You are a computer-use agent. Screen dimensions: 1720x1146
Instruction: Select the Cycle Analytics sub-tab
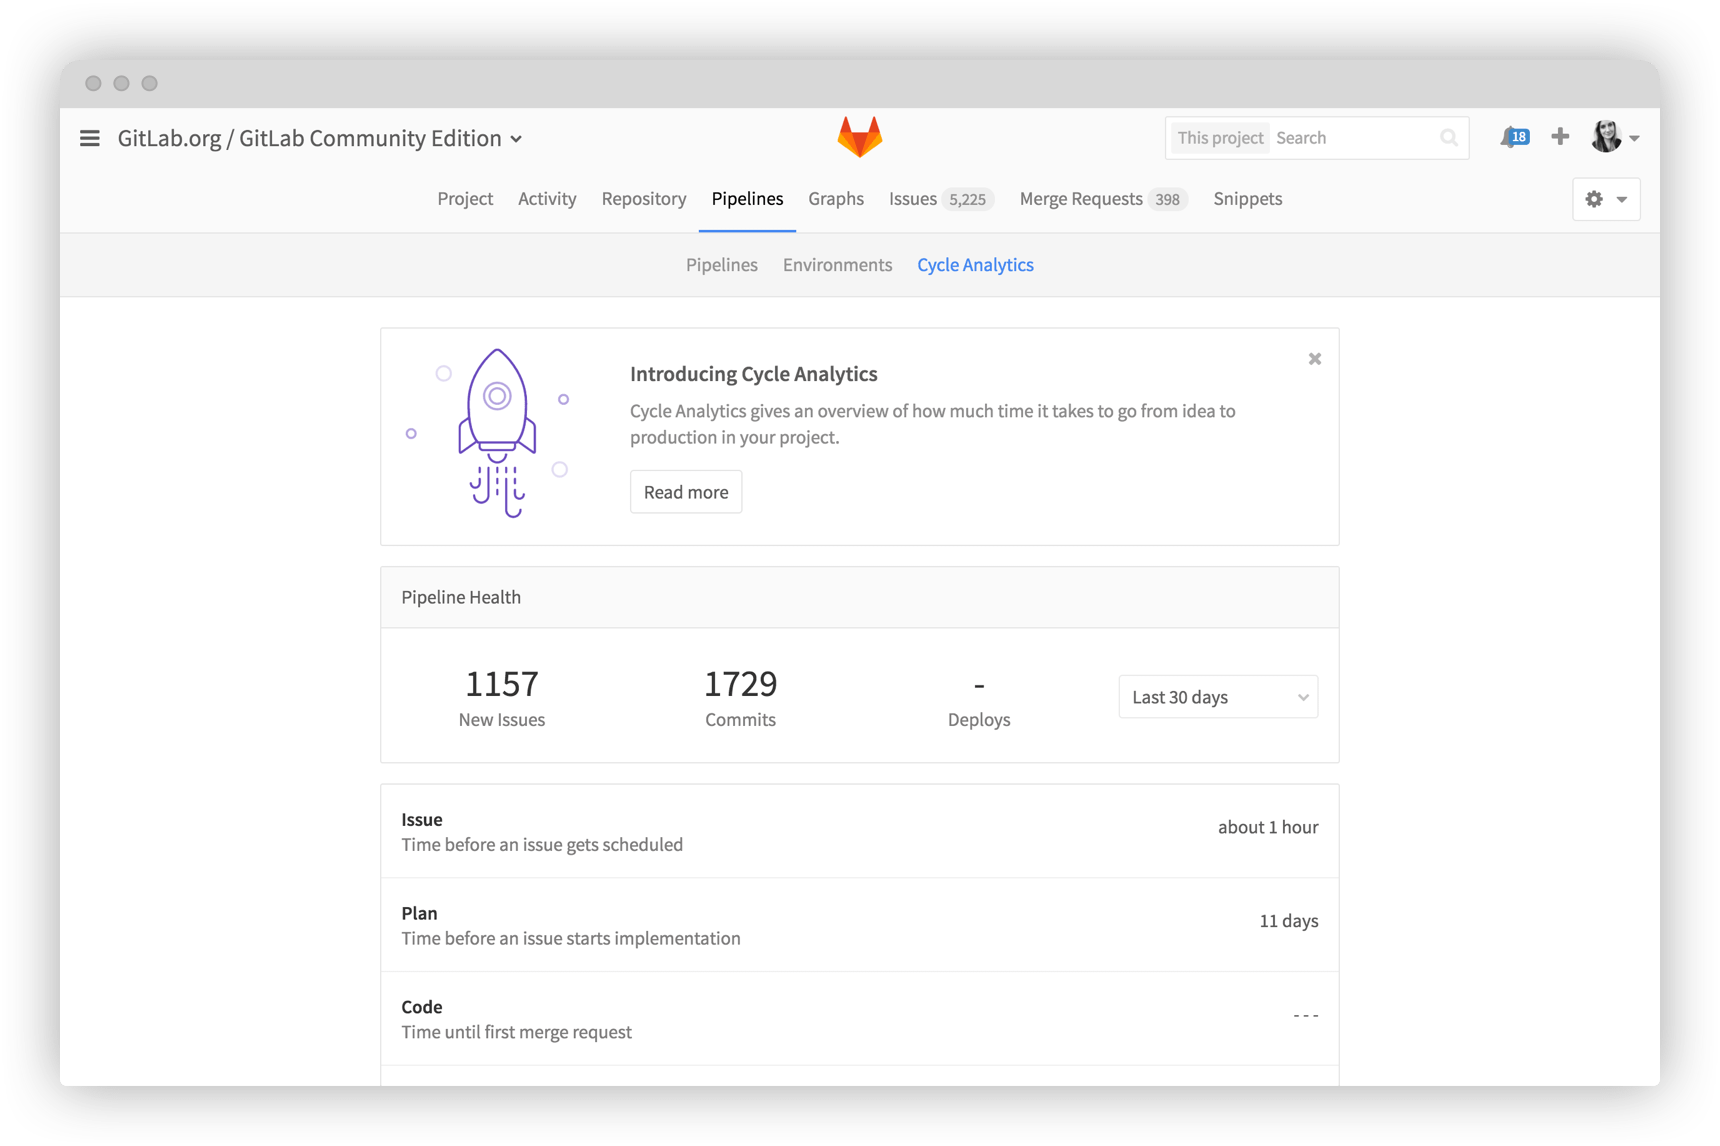(975, 265)
